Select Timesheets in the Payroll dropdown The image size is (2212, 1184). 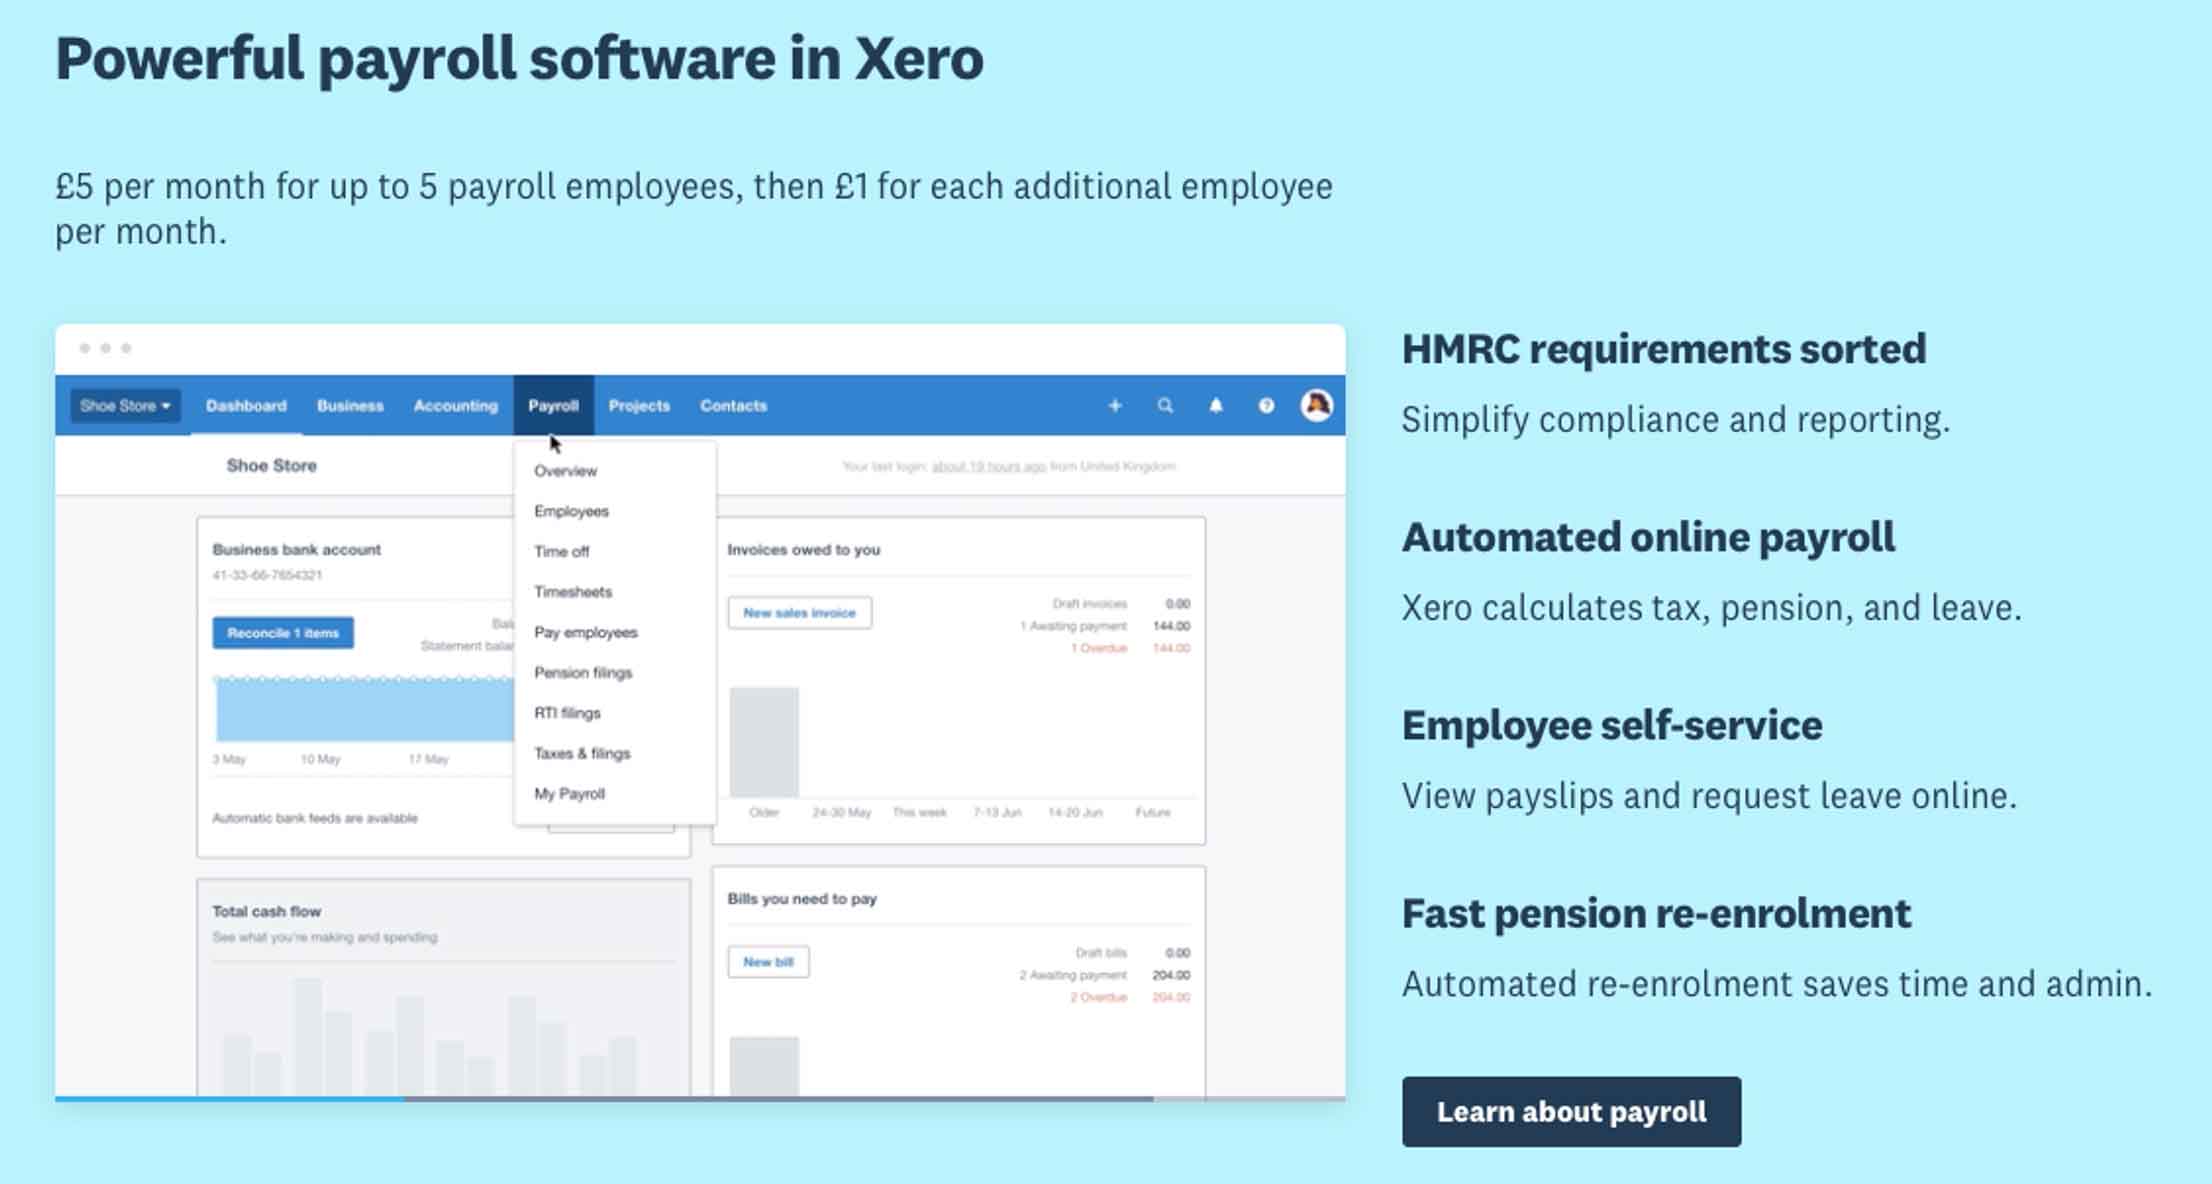point(572,592)
